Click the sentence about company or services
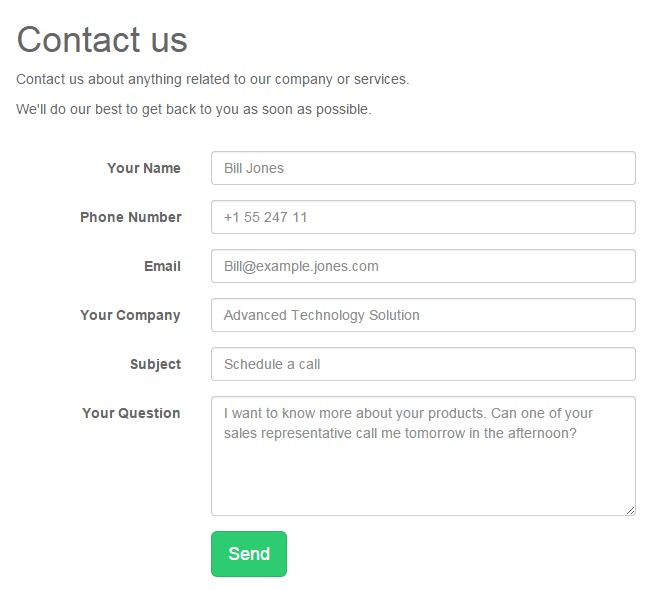 212,79
